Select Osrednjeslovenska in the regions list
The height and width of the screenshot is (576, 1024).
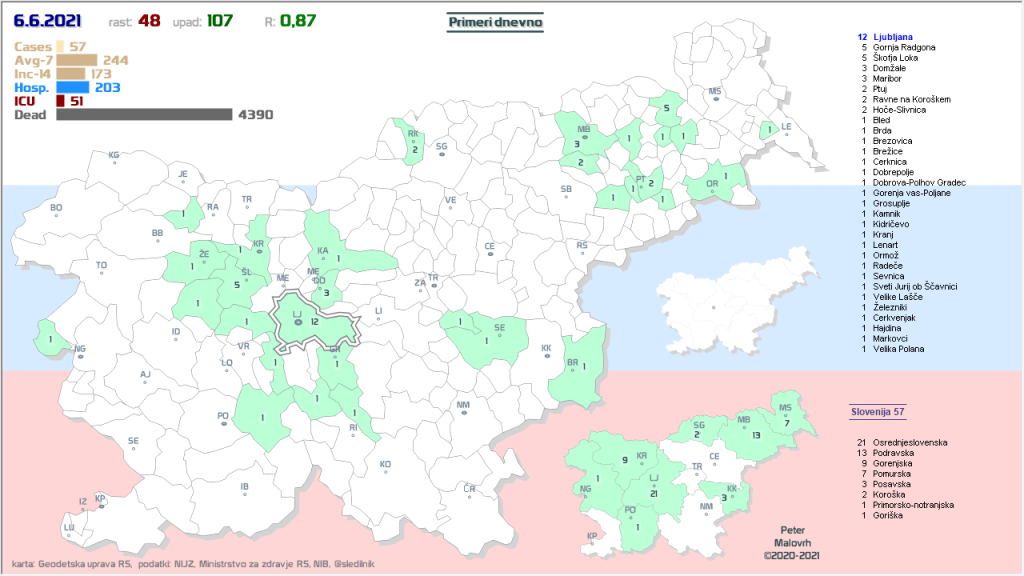(910, 442)
